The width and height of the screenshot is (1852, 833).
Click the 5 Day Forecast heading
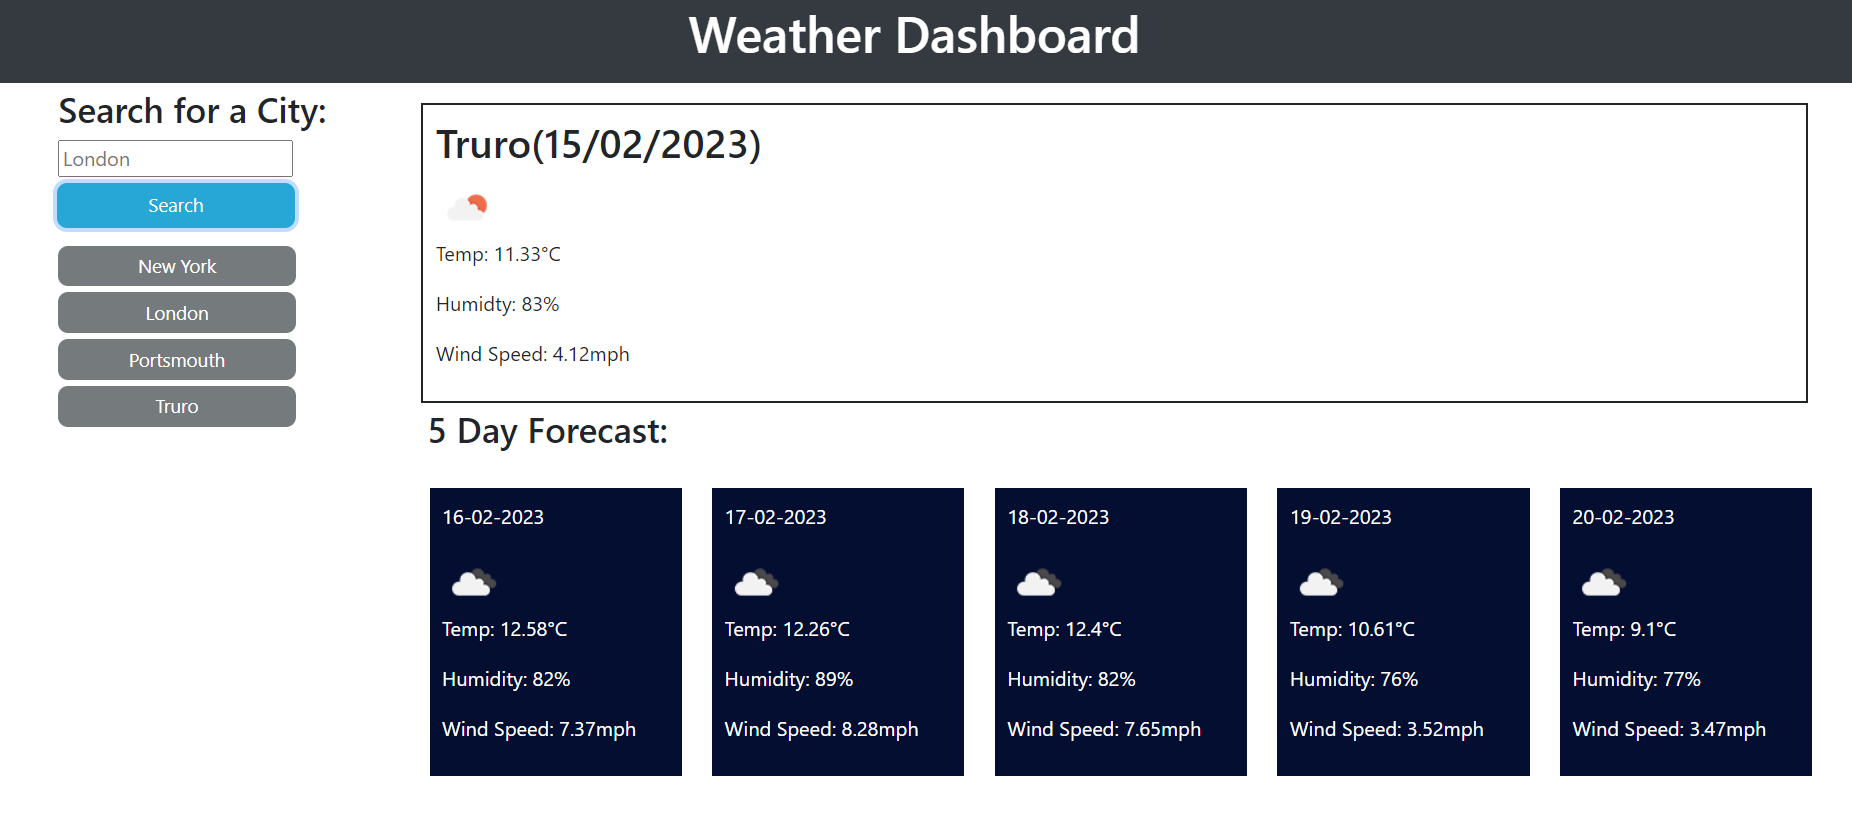point(548,432)
